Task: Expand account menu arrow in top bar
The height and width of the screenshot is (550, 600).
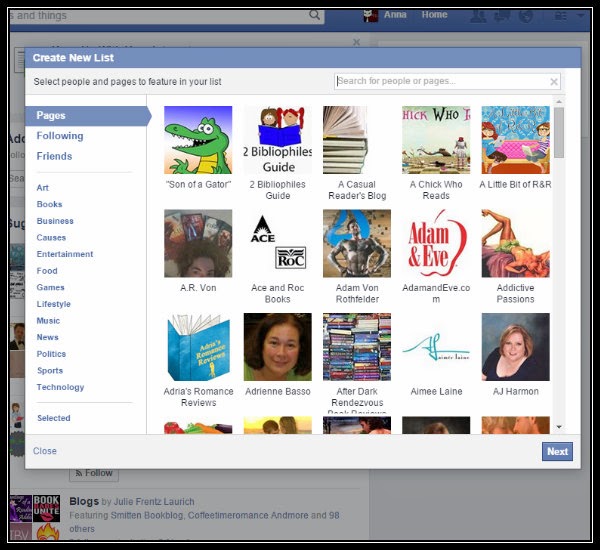Action: 581,15
